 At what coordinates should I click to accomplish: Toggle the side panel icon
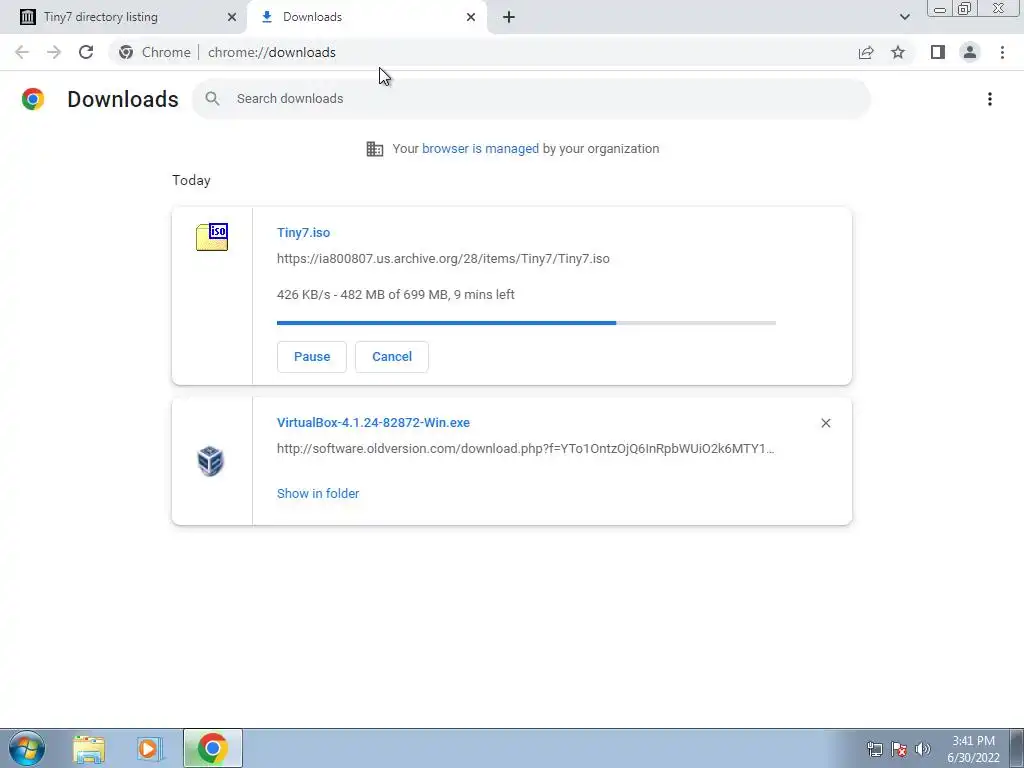pos(938,52)
